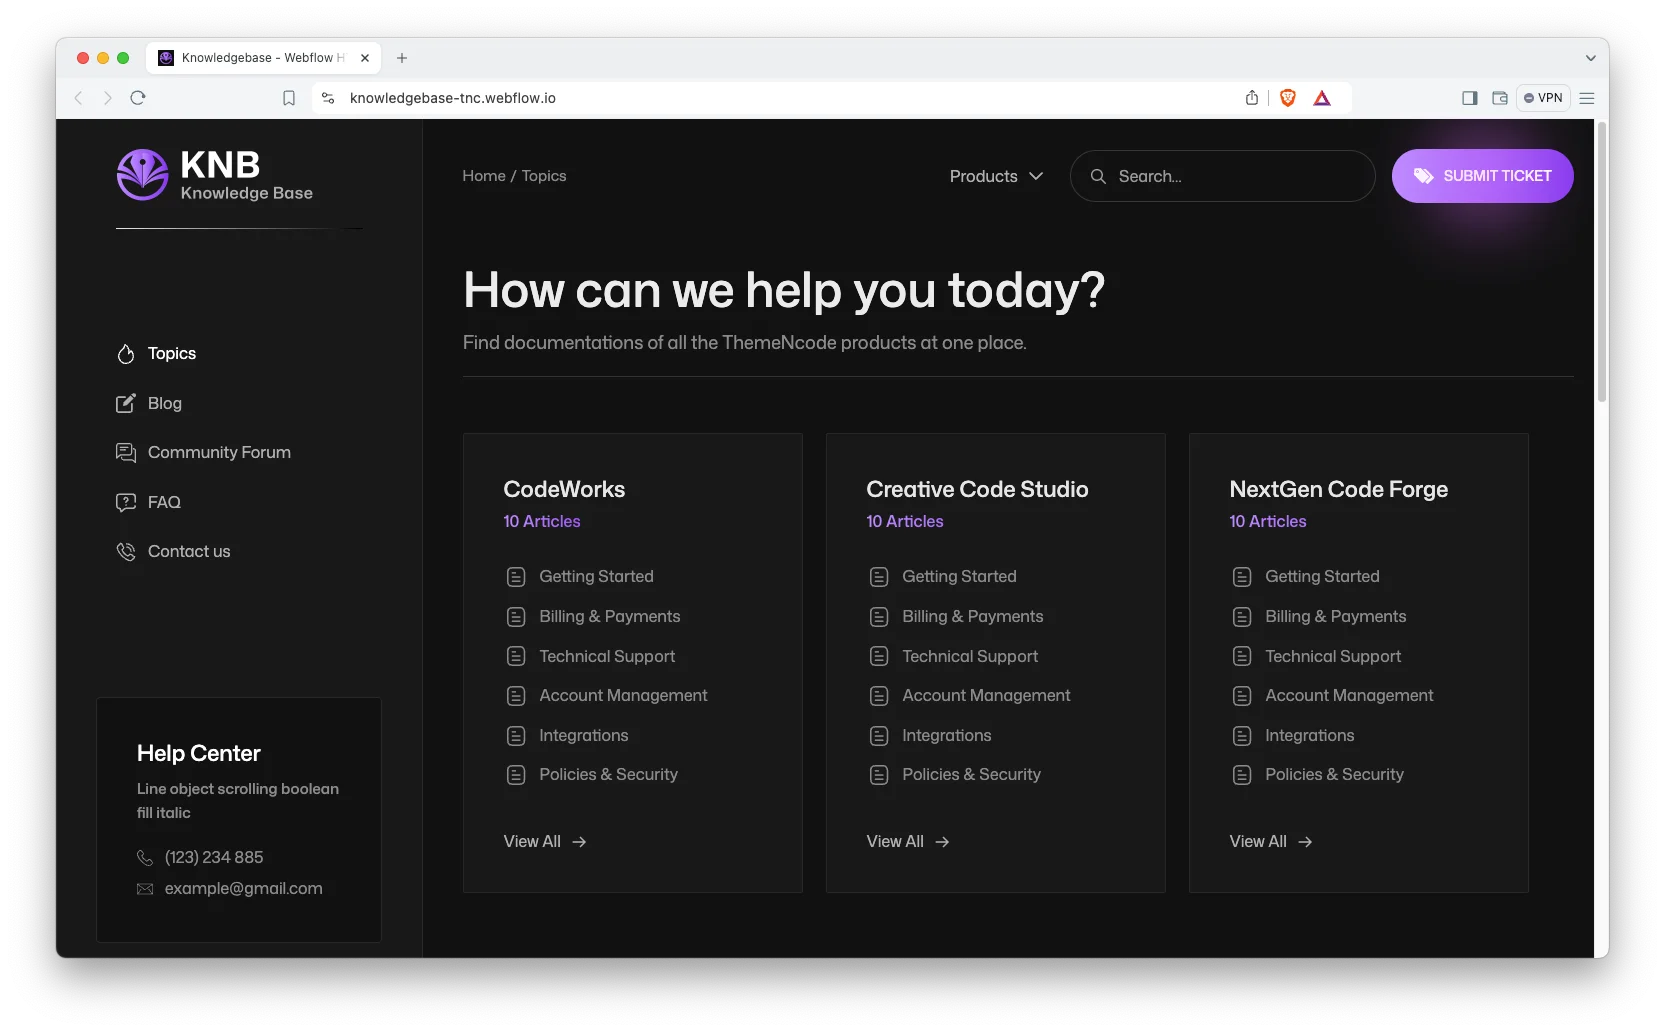The height and width of the screenshot is (1032, 1665).
Task: Click the share icon in address bar
Action: 1252,98
